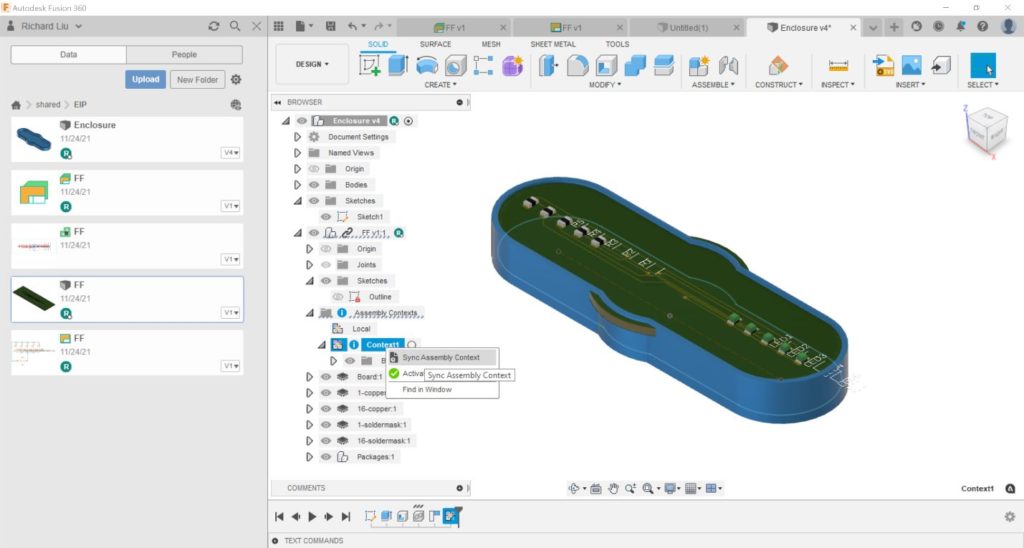The width and height of the screenshot is (1024, 548).
Task: Select the Measure tool under Inspect
Action: click(837, 65)
